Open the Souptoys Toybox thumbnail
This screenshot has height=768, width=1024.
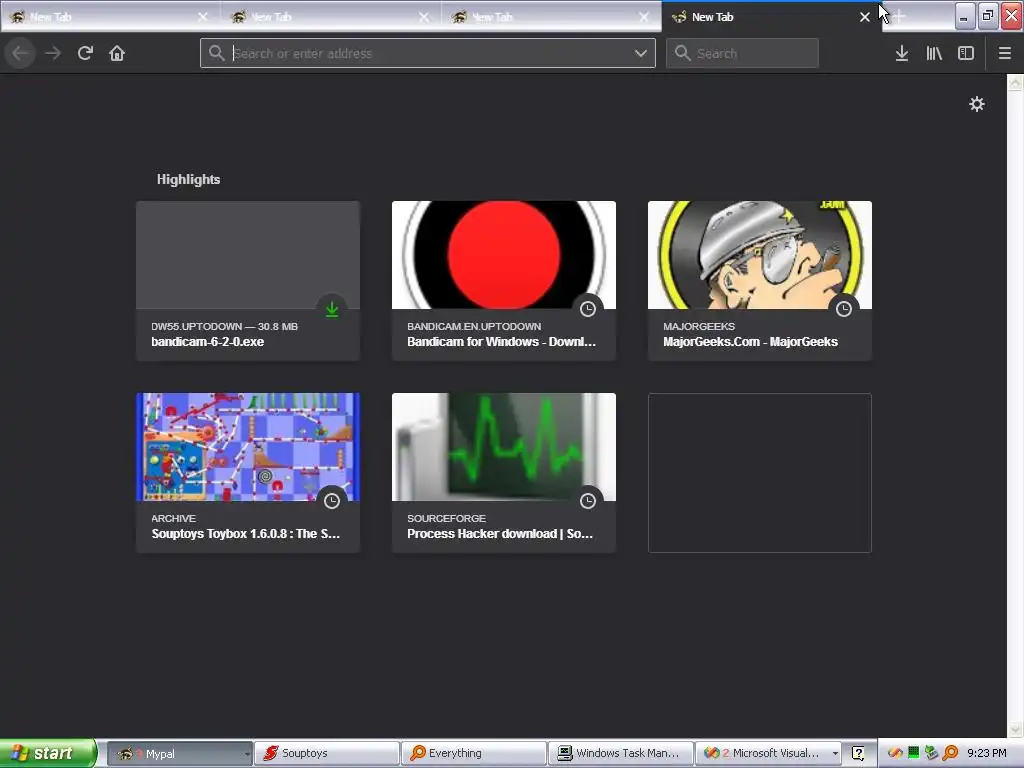tap(248, 447)
